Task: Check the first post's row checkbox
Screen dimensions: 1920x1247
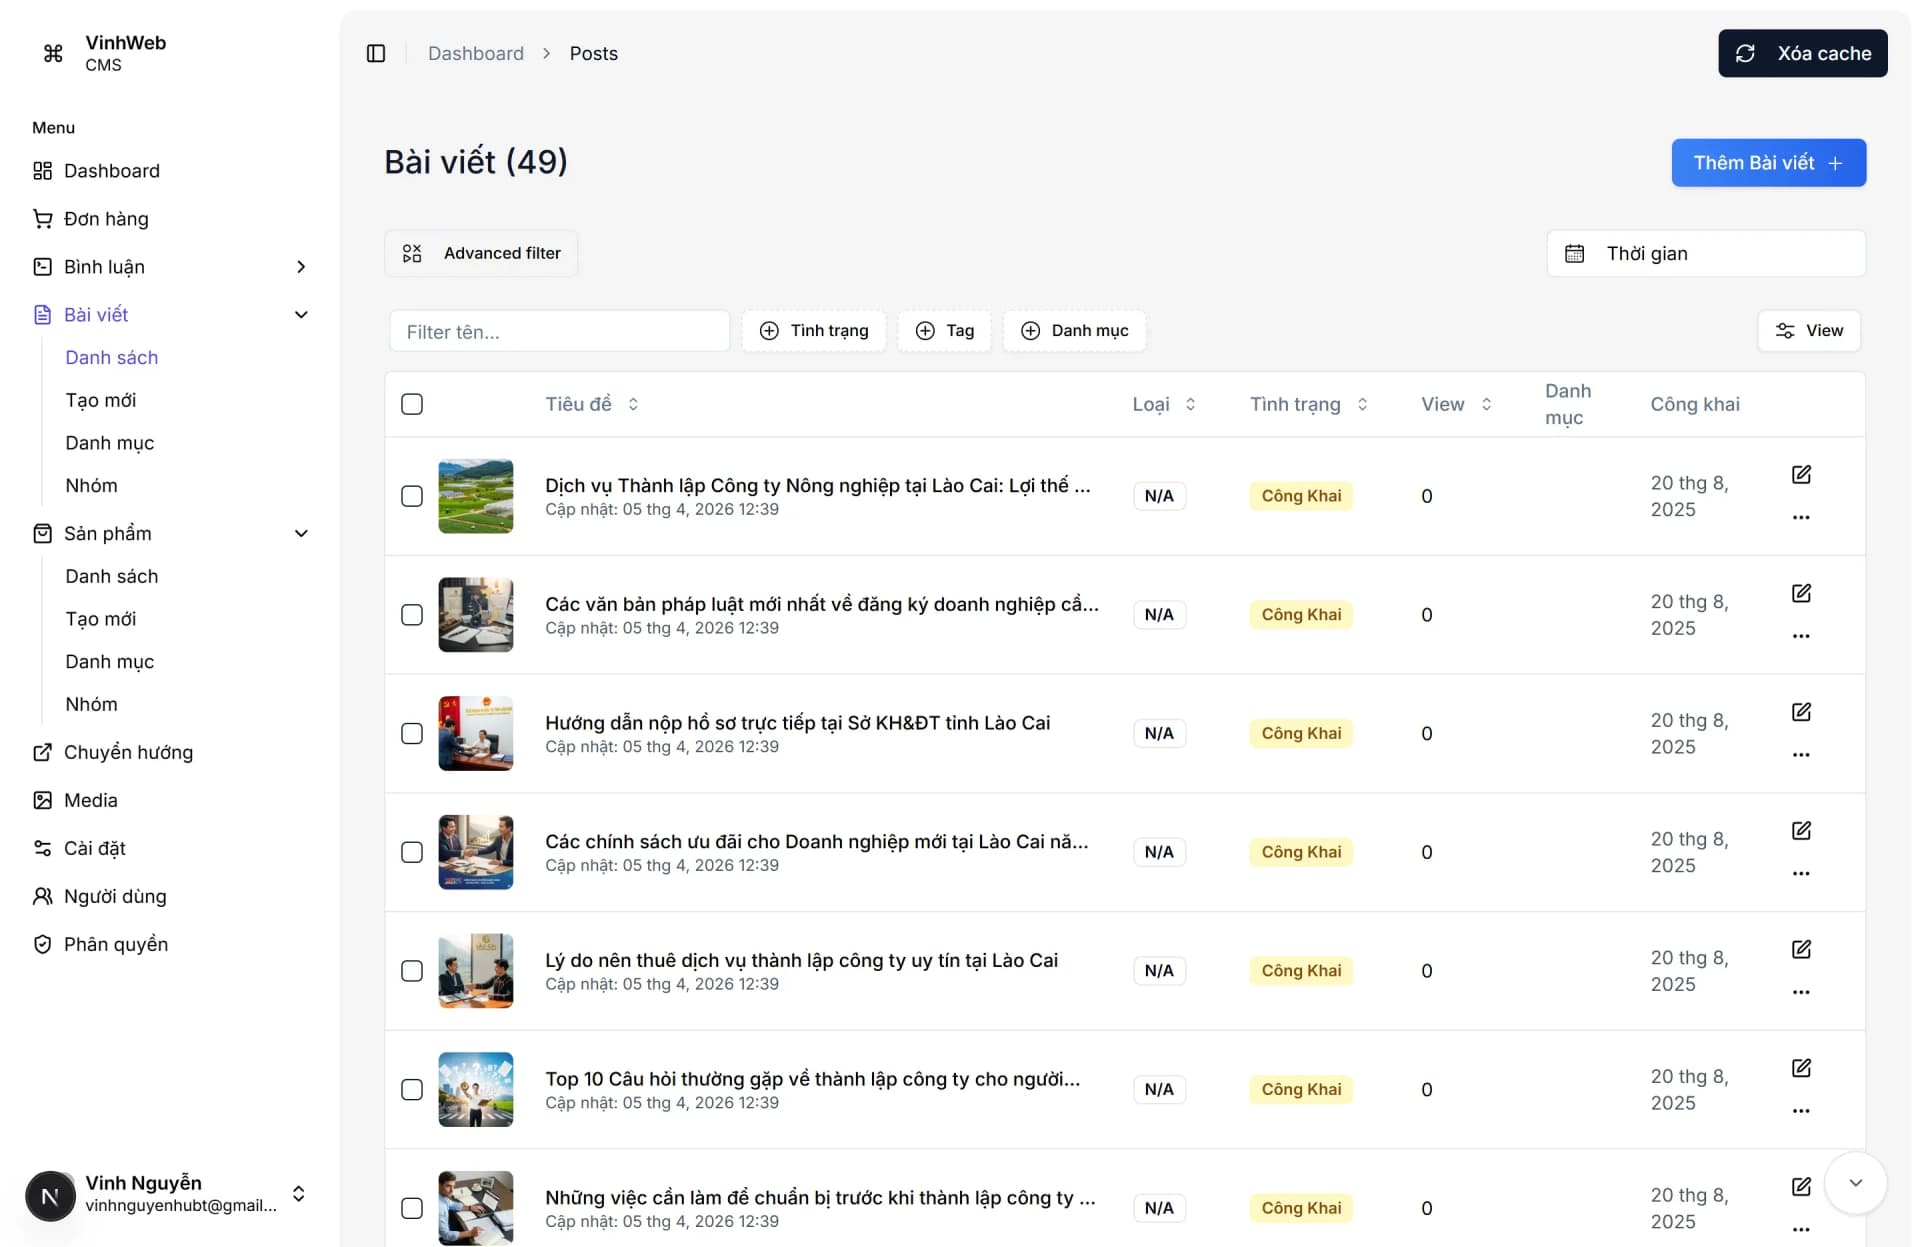Action: (x=412, y=496)
